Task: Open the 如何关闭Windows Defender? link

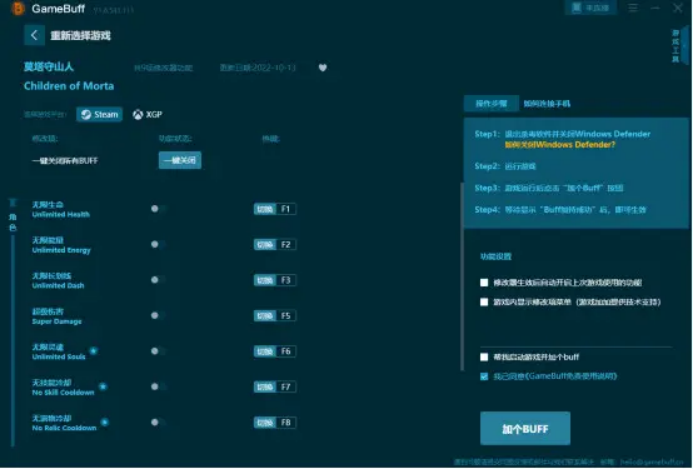Action: tap(560, 145)
